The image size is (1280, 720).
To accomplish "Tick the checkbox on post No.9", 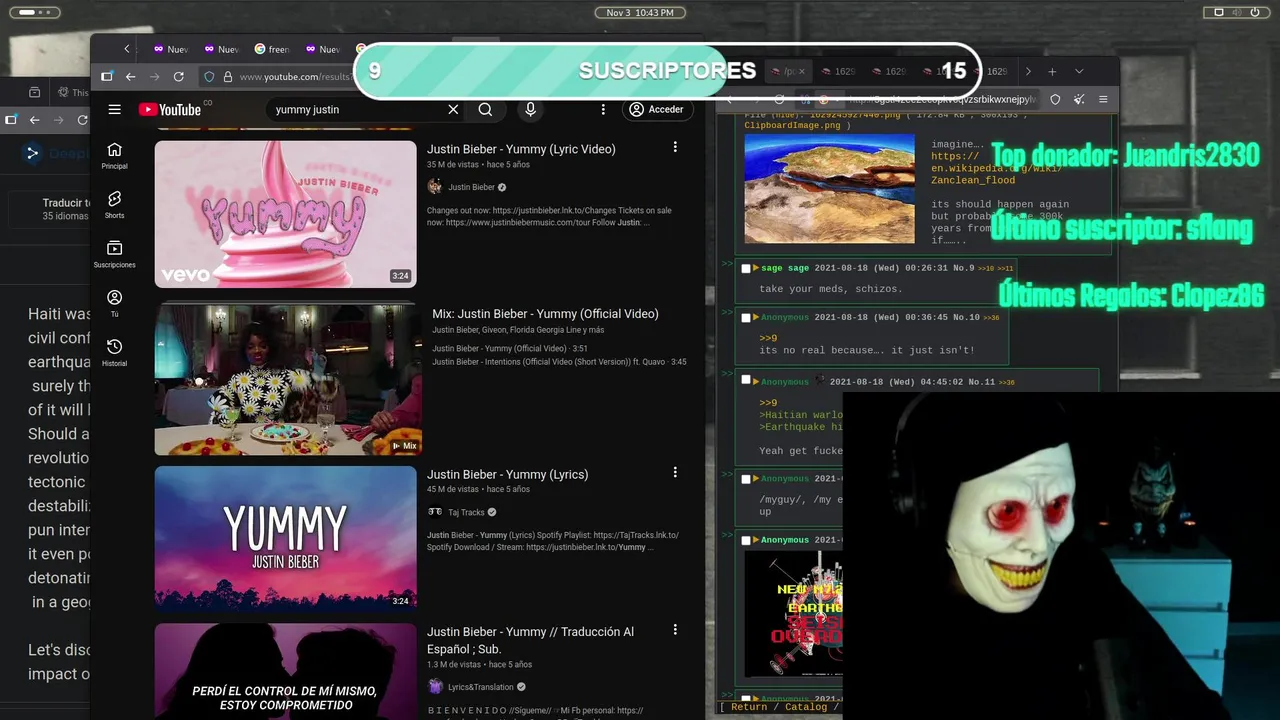I will coord(745,268).
